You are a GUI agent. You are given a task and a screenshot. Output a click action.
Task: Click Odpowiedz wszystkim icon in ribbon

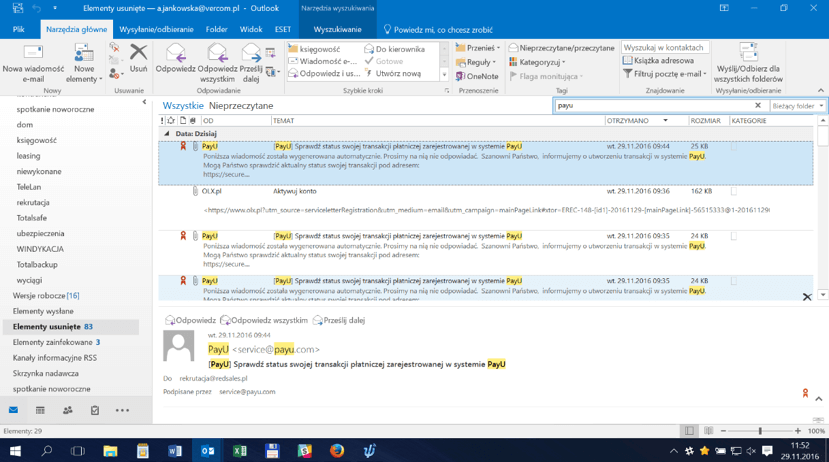217,54
